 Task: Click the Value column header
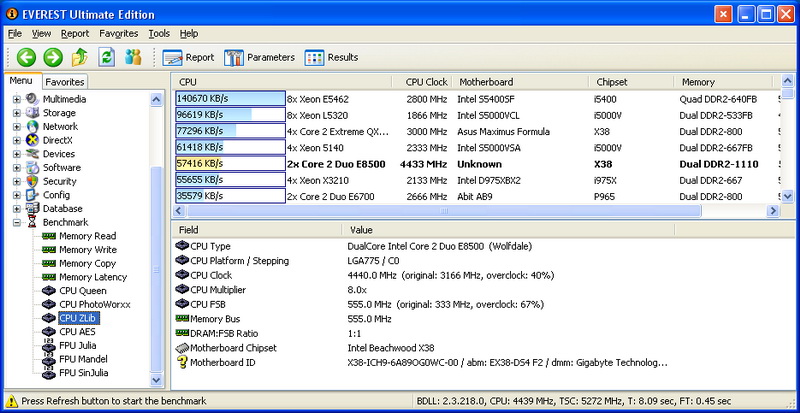[508, 230]
